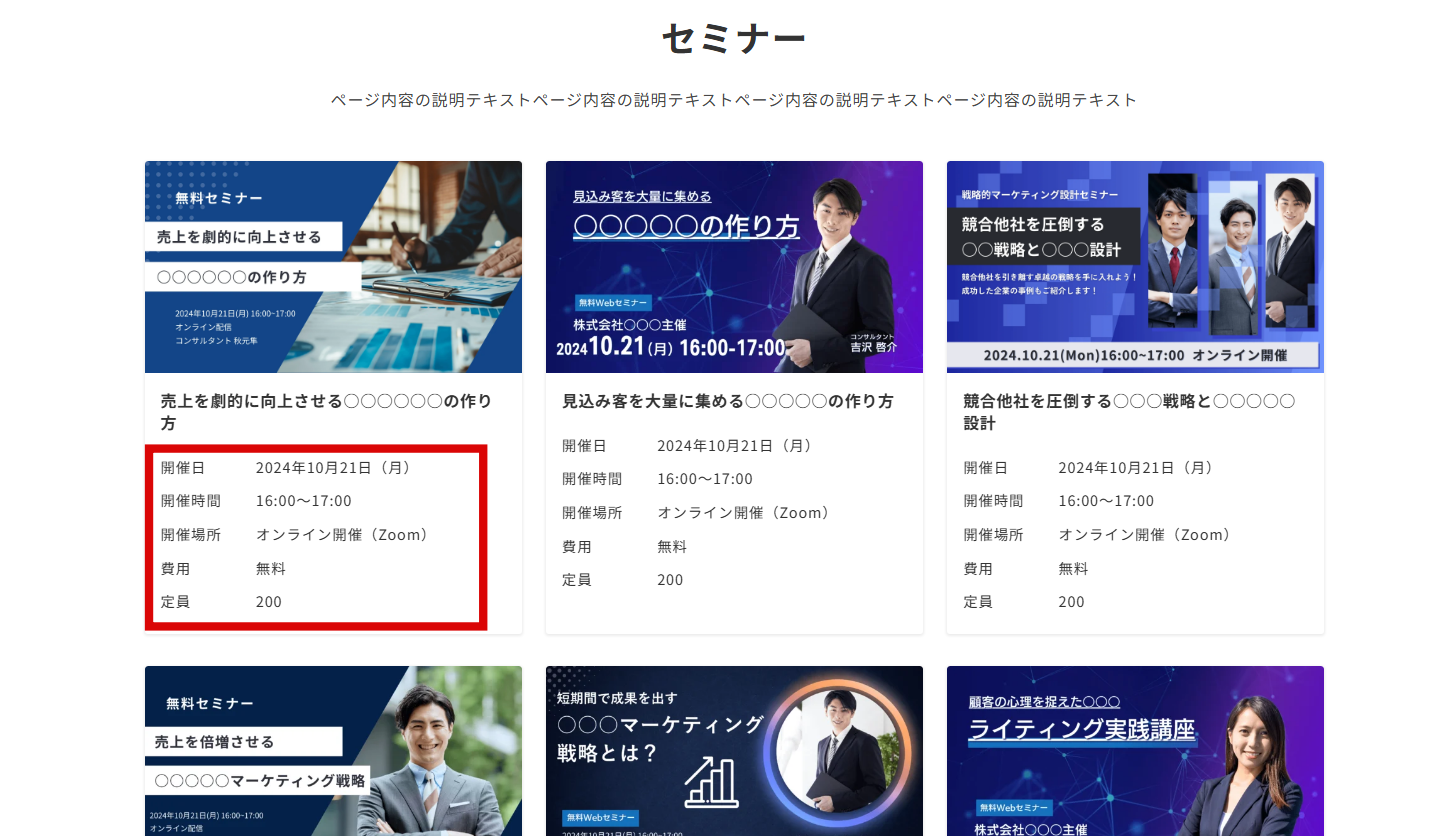Click 開催時間 label in 競合他社 card
The image size is (1440, 836).
click(993, 501)
